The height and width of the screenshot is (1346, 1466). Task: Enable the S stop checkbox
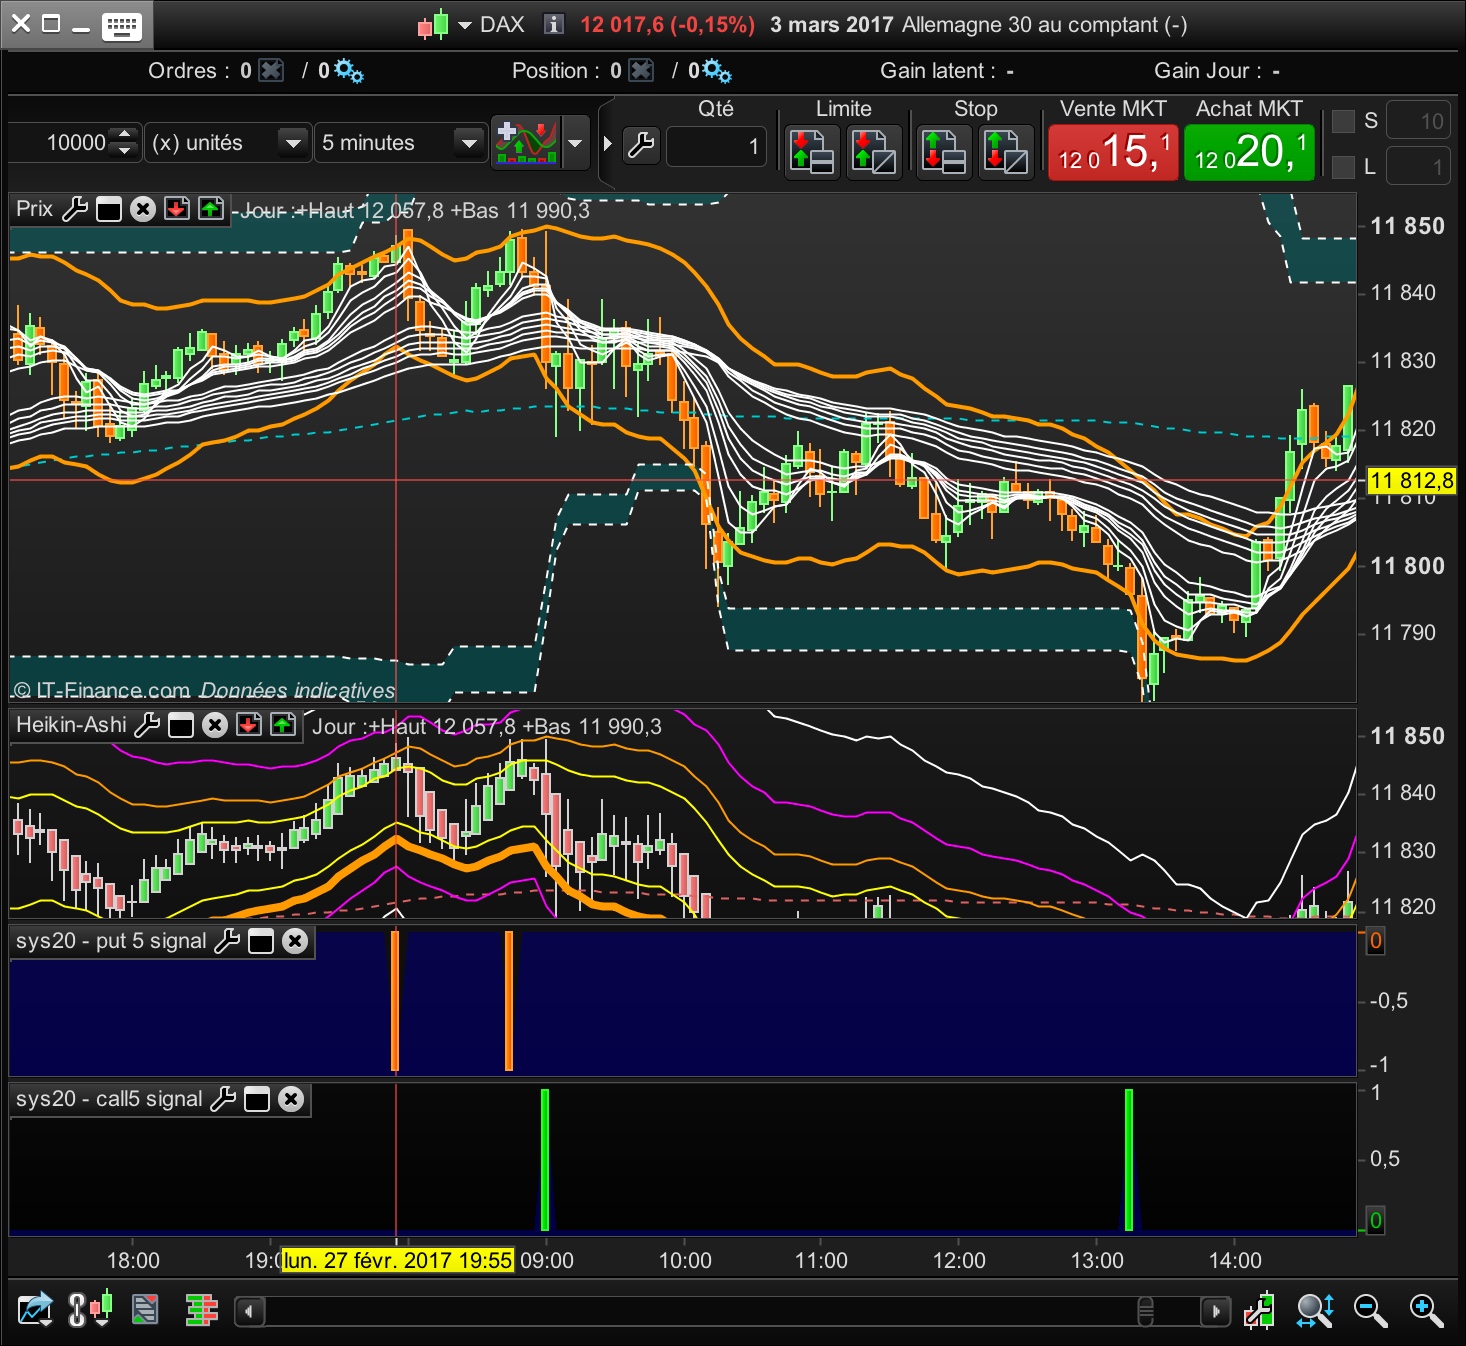click(x=1344, y=121)
